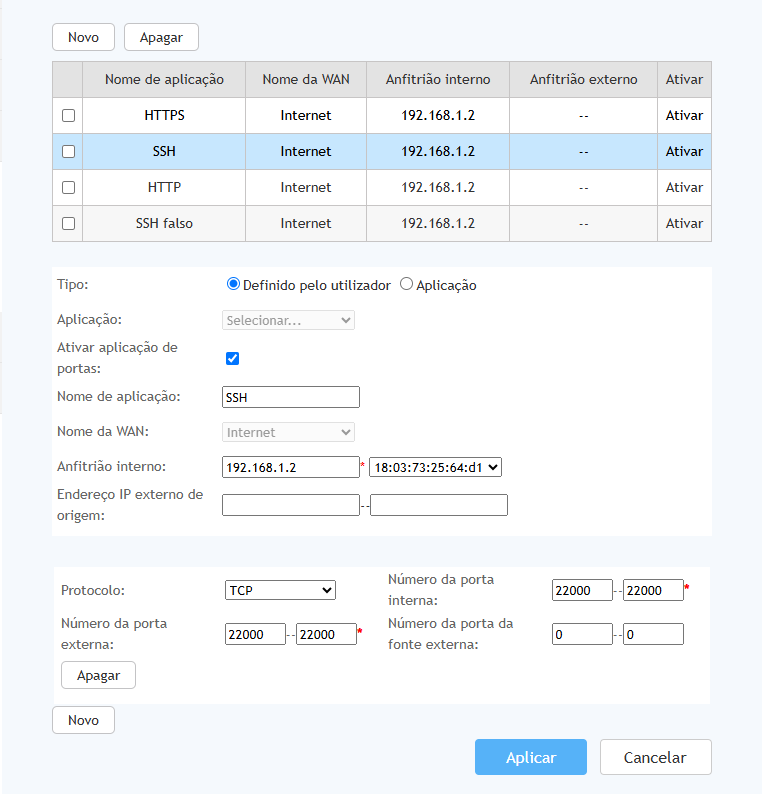
Task: Click the Aplicar button
Action: pyautogui.click(x=530, y=757)
